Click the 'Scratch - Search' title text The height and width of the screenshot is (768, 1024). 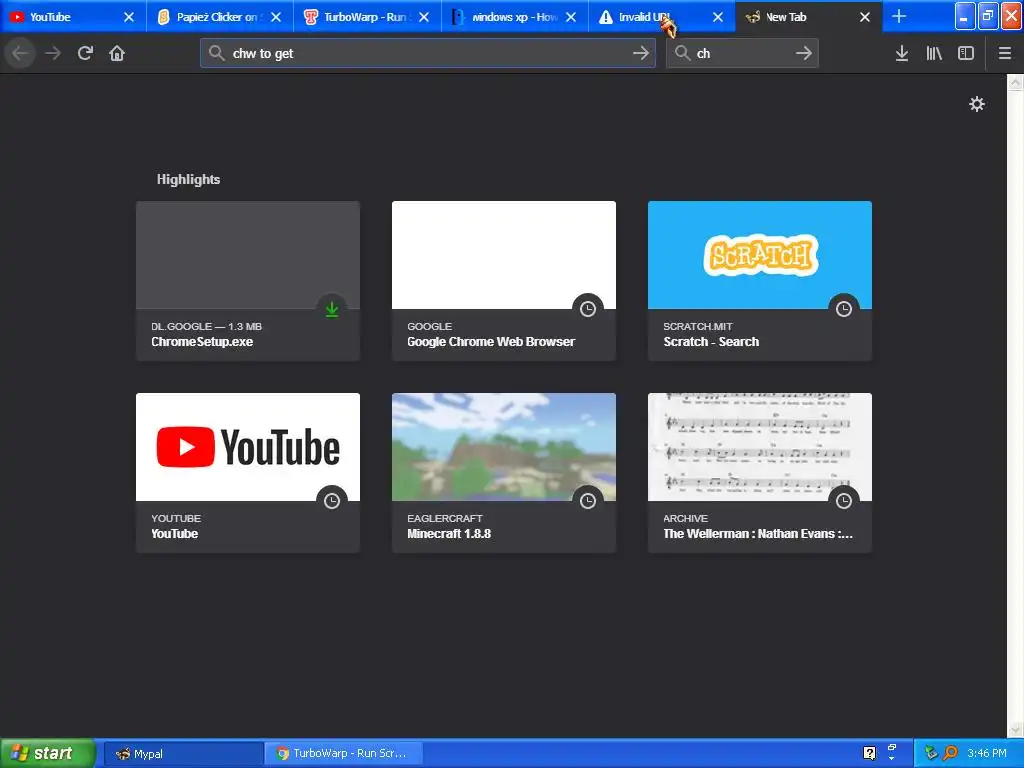pyautogui.click(x=711, y=342)
